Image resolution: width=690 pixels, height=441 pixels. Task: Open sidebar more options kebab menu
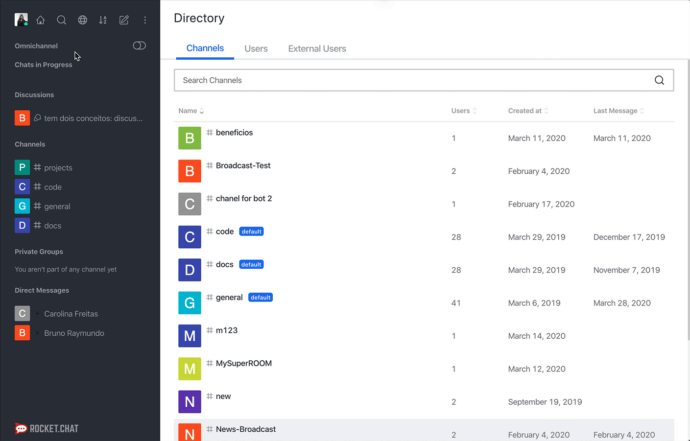tap(145, 20)
